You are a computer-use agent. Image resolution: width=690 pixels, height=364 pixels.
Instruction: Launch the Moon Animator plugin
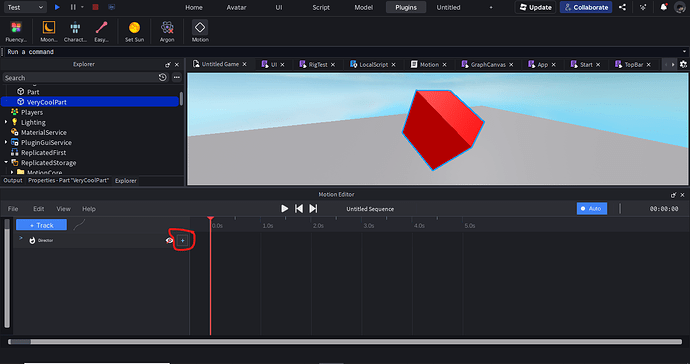click(x=48, y=31)
